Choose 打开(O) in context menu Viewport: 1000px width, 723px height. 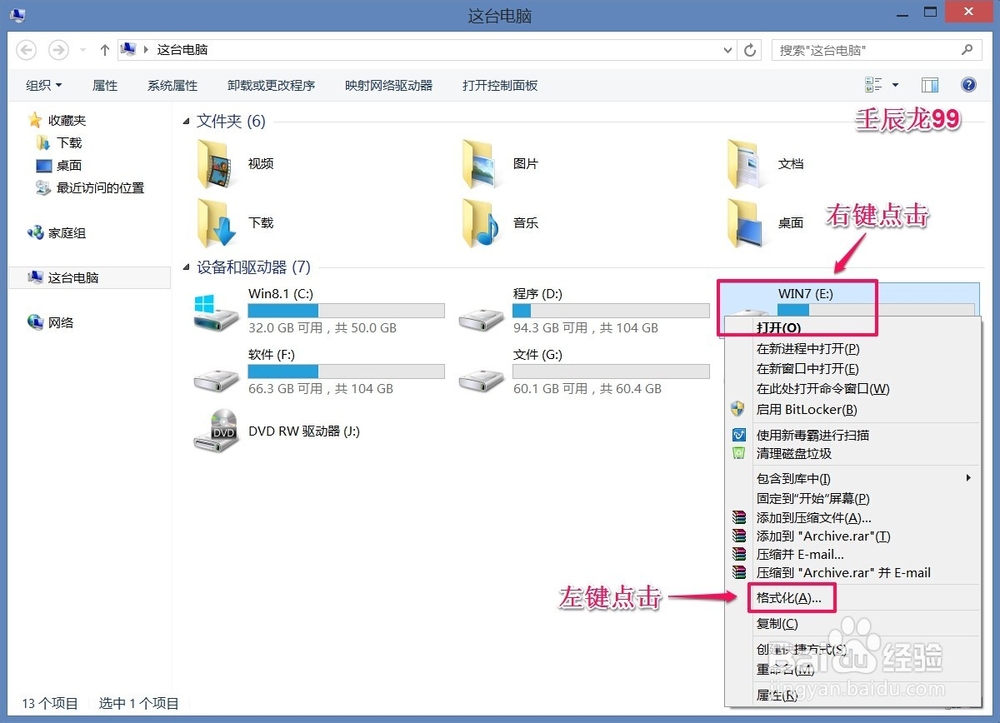[x=778, y=328]
